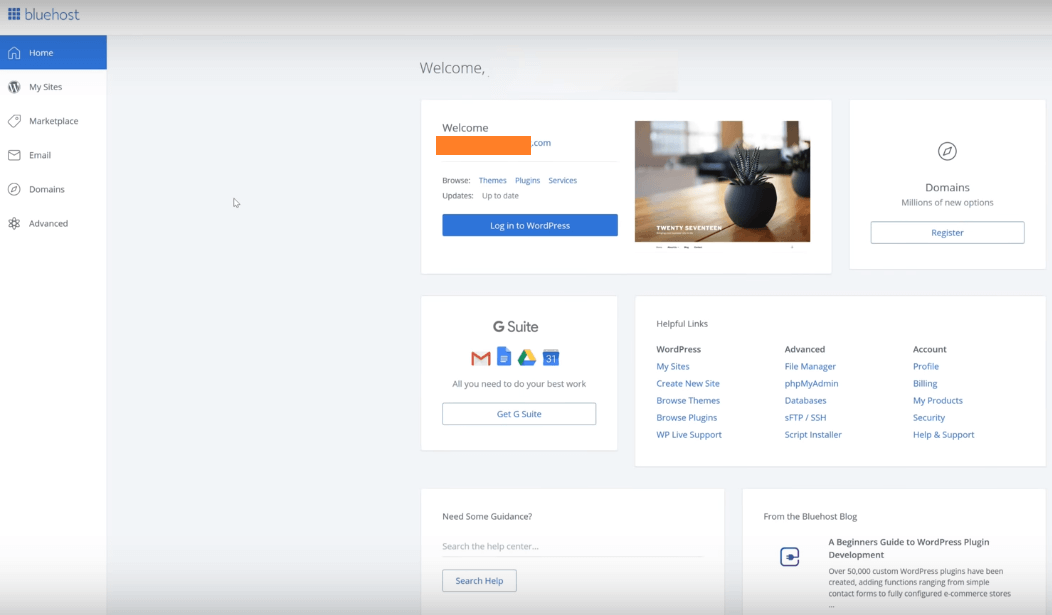1052x615 pixels.
Task: Click the Create New Site link
Action: pyautogui.click(x=688, y=384)
